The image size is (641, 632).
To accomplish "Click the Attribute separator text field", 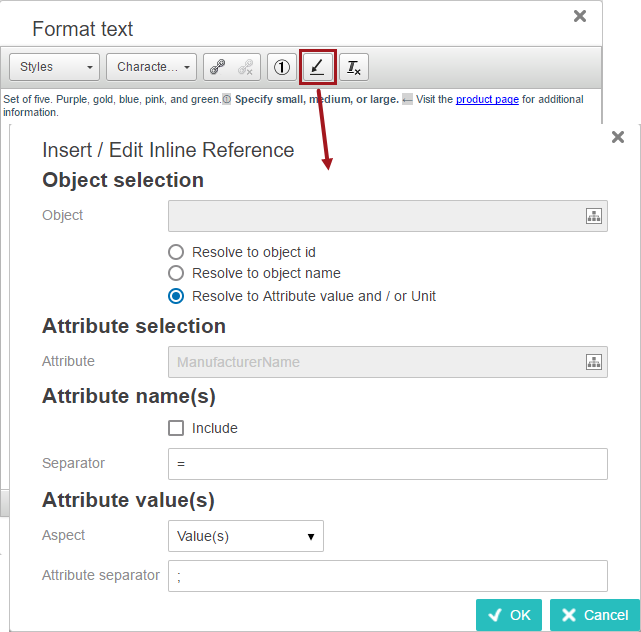I will 388,576.
